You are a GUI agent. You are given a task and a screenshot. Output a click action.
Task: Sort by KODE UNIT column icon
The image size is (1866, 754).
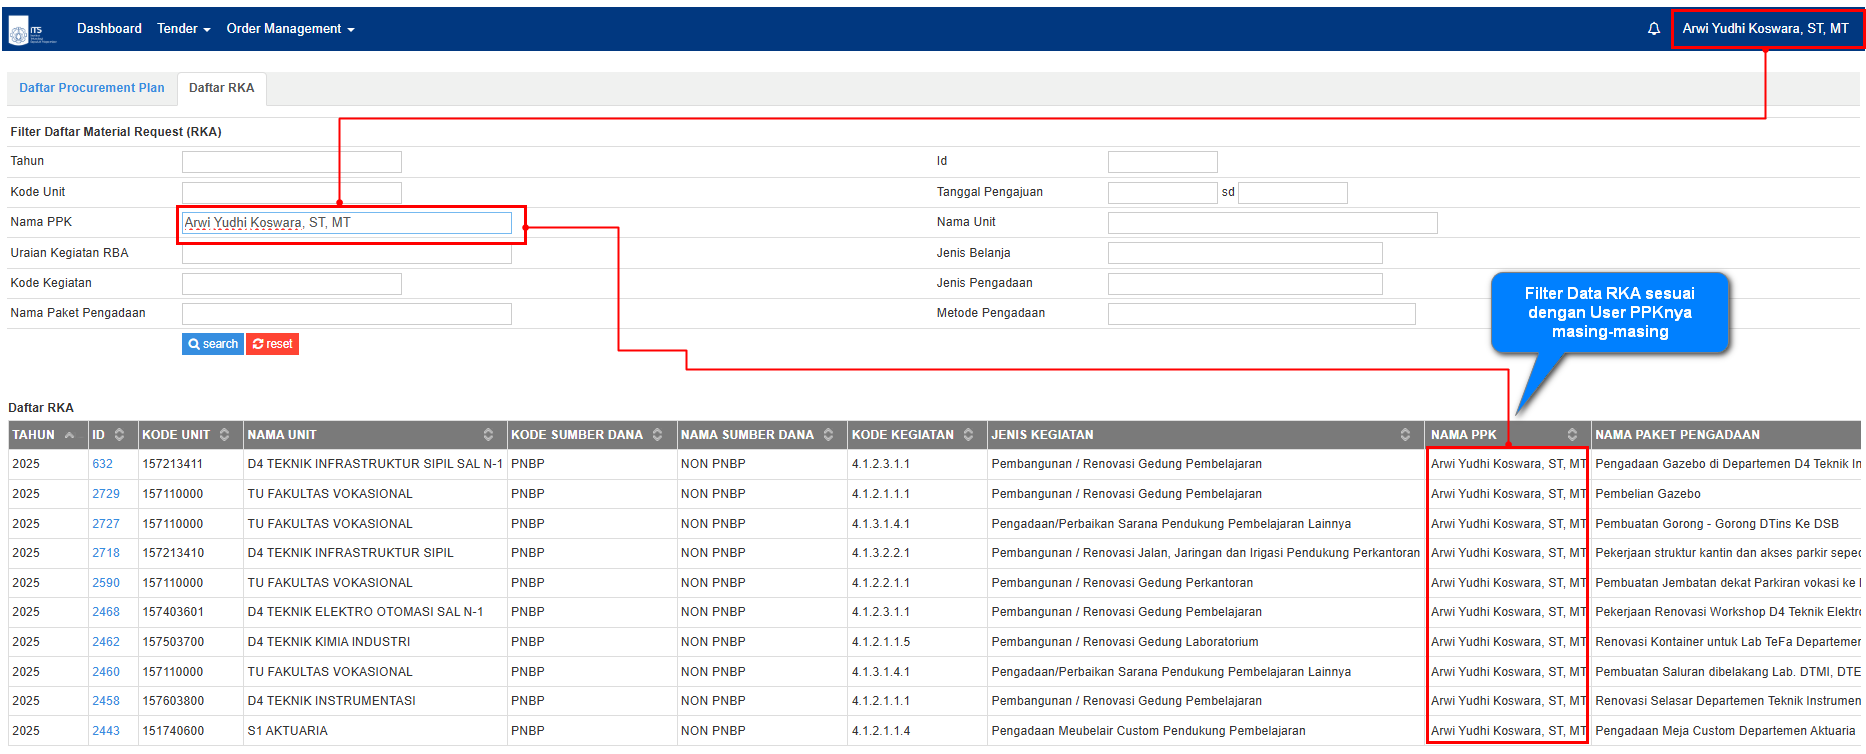[225, 435]
